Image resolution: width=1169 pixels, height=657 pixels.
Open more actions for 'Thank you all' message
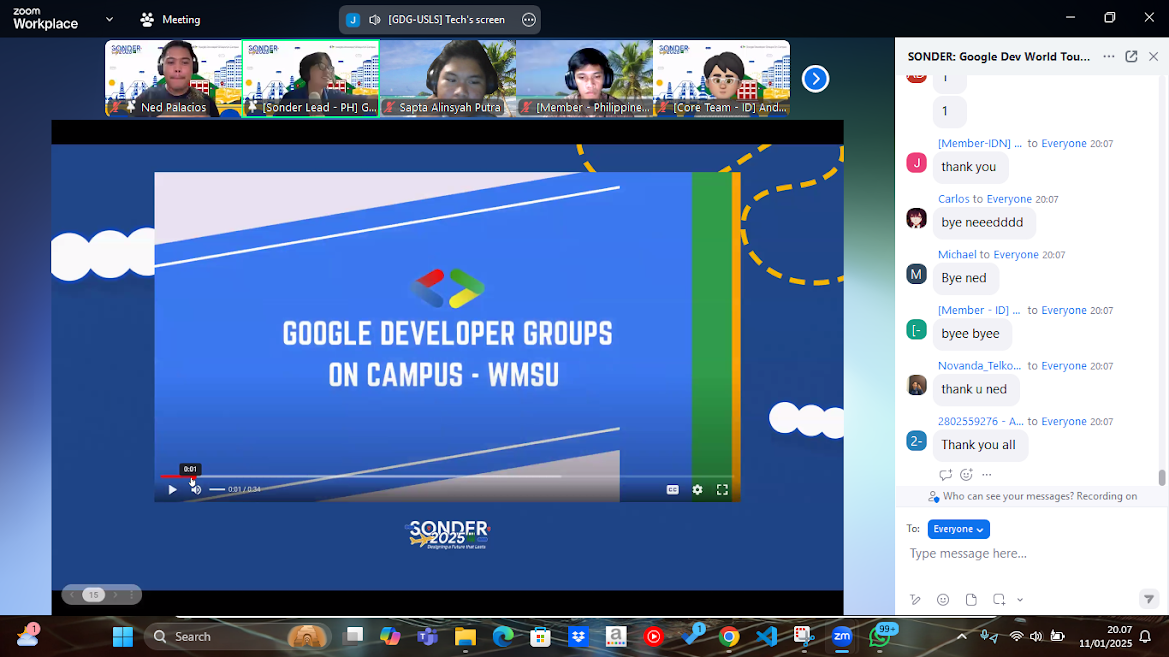986,474
